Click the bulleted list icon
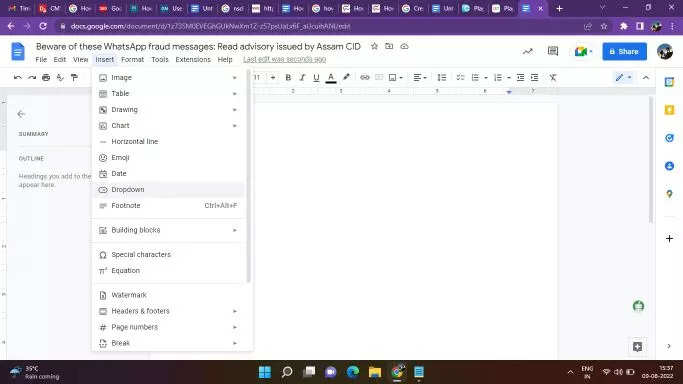The image size is (683, 384). pyautogui.click(x=475, y=77)
